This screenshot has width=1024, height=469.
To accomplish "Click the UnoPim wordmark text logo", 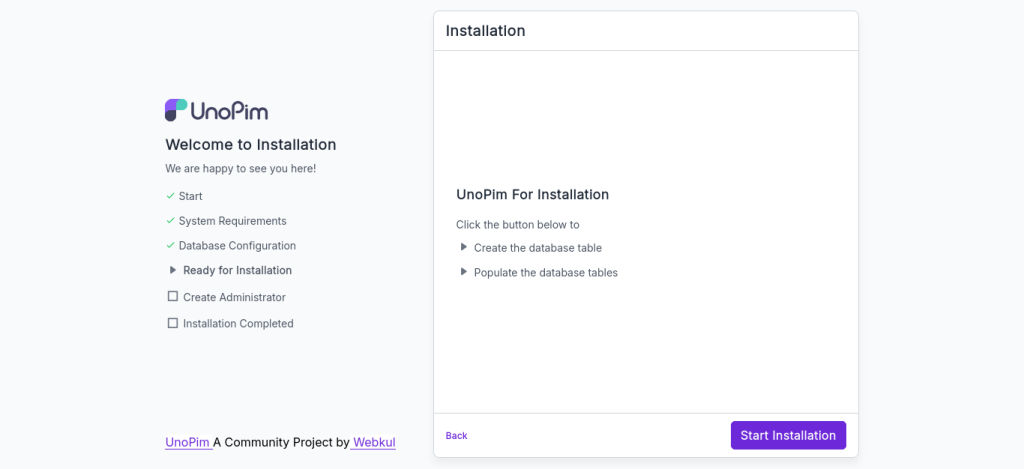I will [229, 111].
